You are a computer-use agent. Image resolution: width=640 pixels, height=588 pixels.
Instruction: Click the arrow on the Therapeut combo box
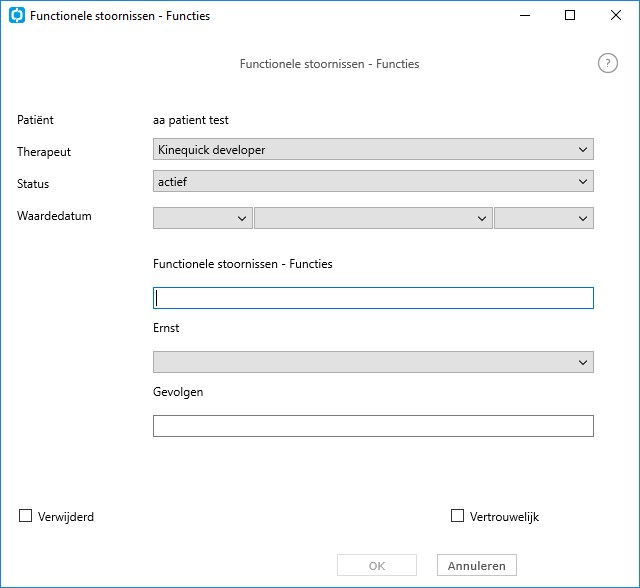click(583, 150)
